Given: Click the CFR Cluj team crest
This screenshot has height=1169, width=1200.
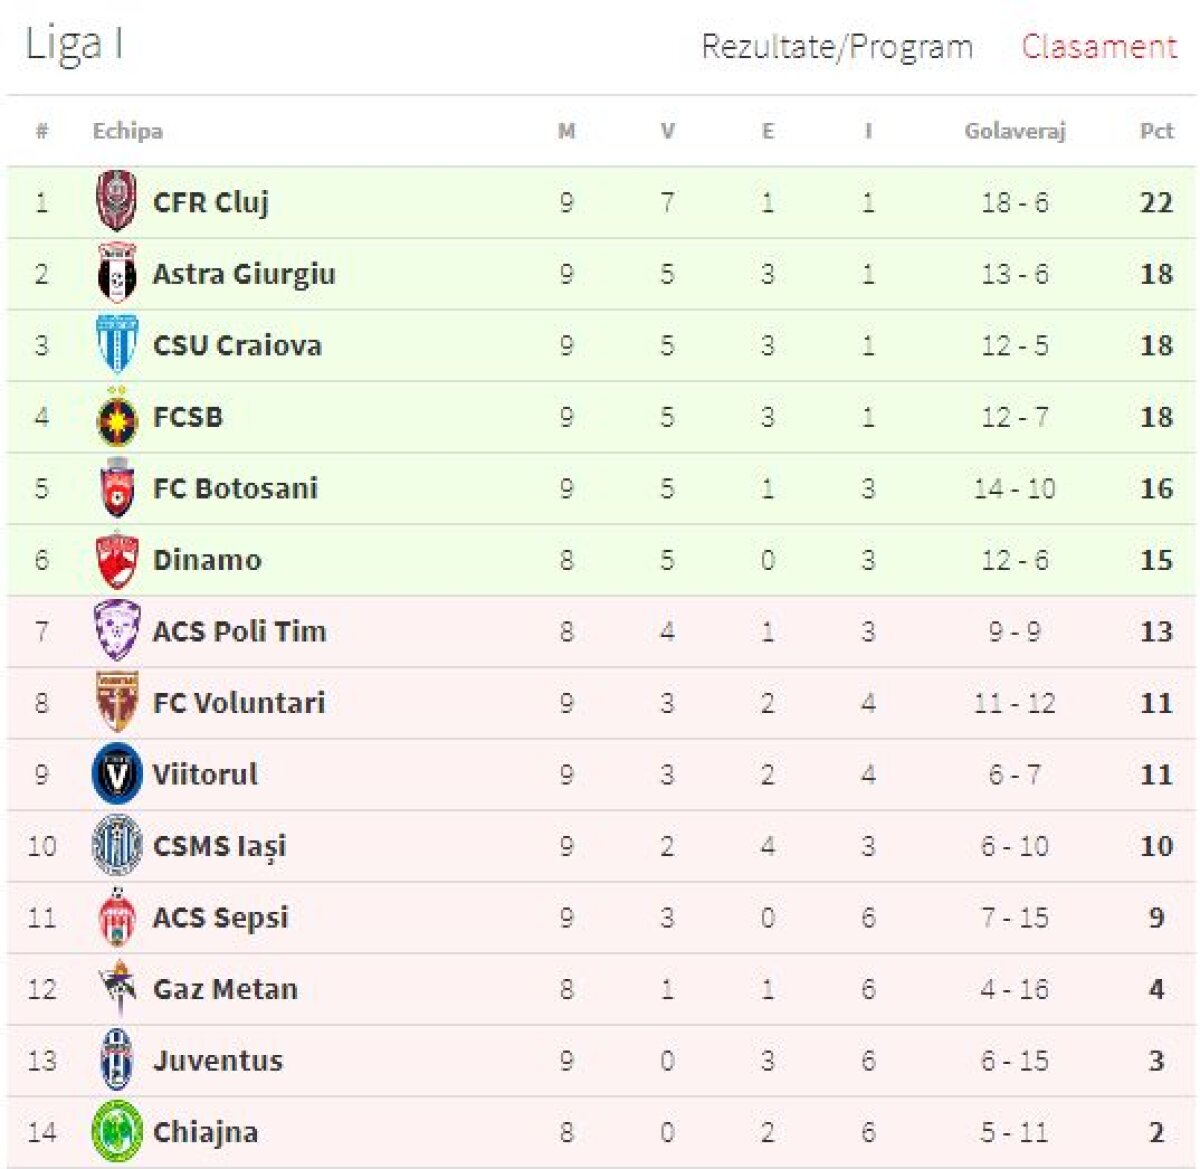Looking at the screenshot, I should tap(117, 201).
